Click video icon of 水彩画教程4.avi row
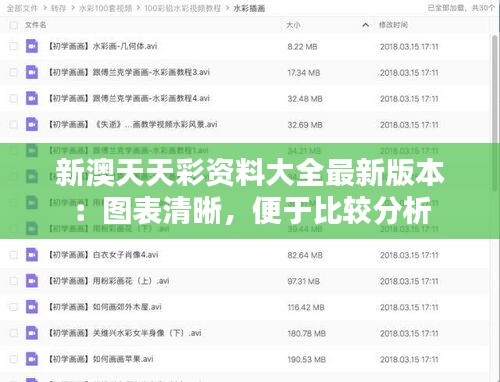The height and width of the screenshot is (382, 500). click(32, 98)
